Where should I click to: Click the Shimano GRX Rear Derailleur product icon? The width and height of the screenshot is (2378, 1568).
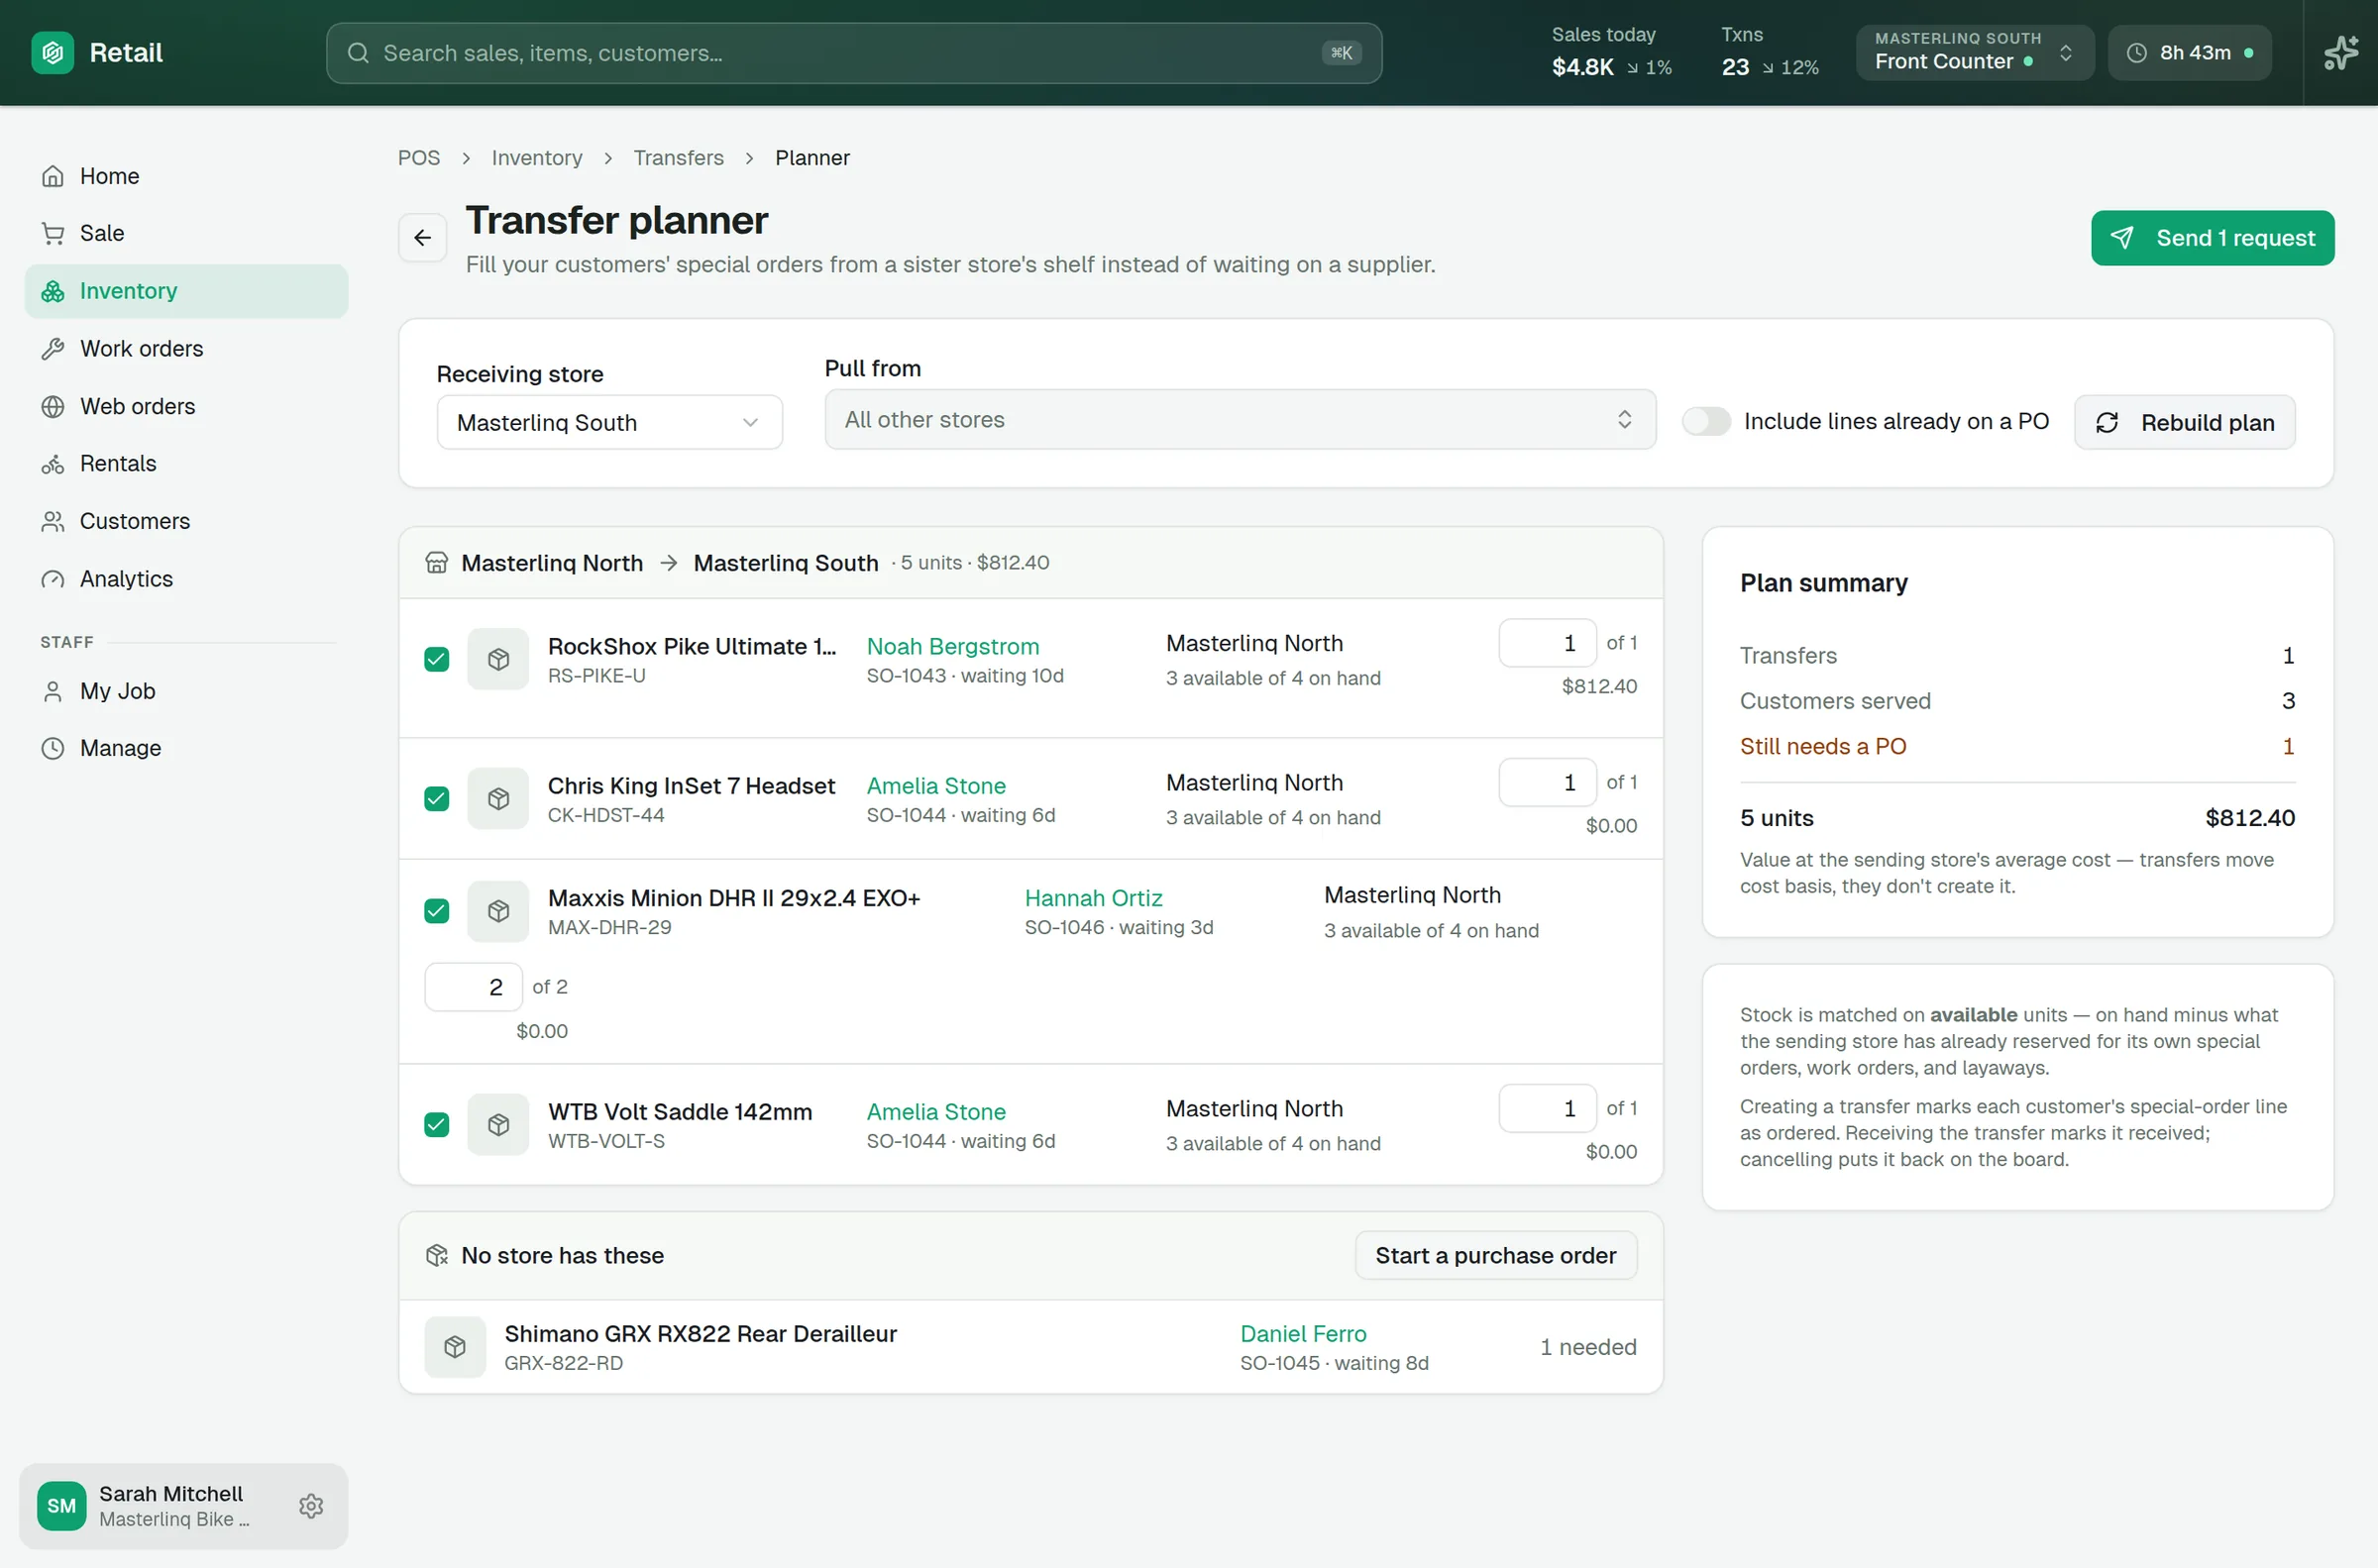[x=455, y=1347]
